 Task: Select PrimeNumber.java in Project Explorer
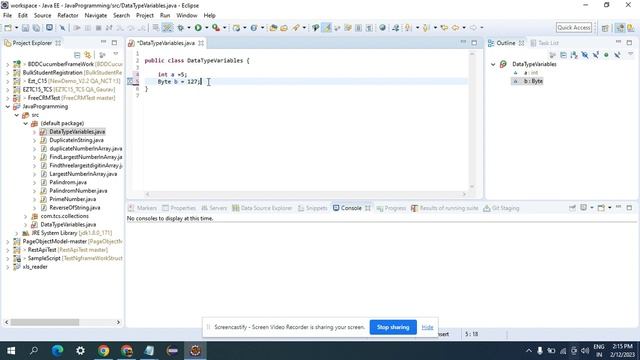[x=73, y=199]
